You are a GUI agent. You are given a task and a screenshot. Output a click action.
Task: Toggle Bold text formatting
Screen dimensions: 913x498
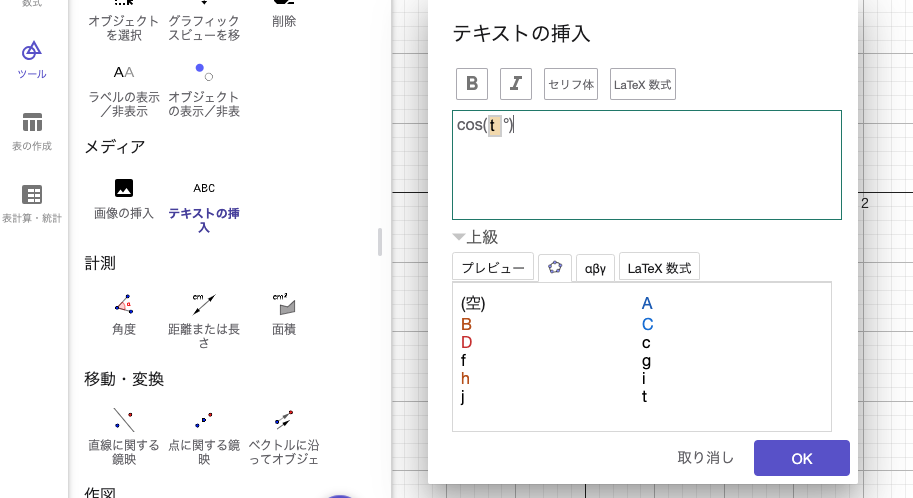click(x=471, y=84)
